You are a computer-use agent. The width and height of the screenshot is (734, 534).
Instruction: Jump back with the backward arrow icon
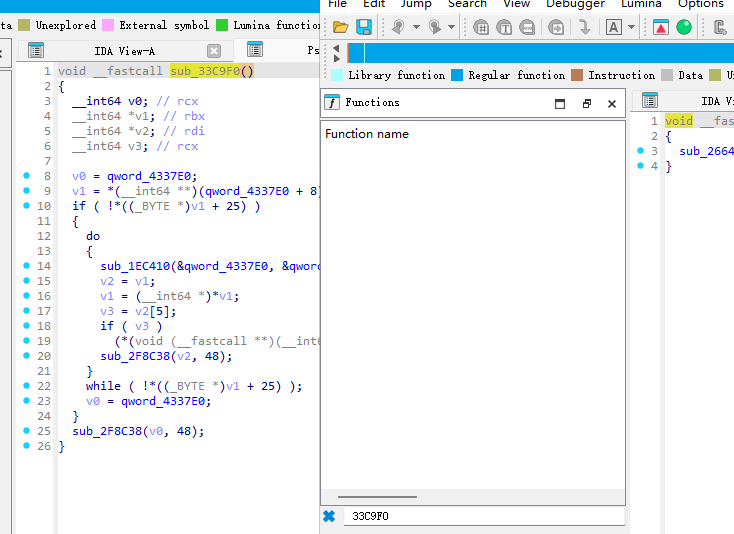pyautogui.click(x=398, y=27)
